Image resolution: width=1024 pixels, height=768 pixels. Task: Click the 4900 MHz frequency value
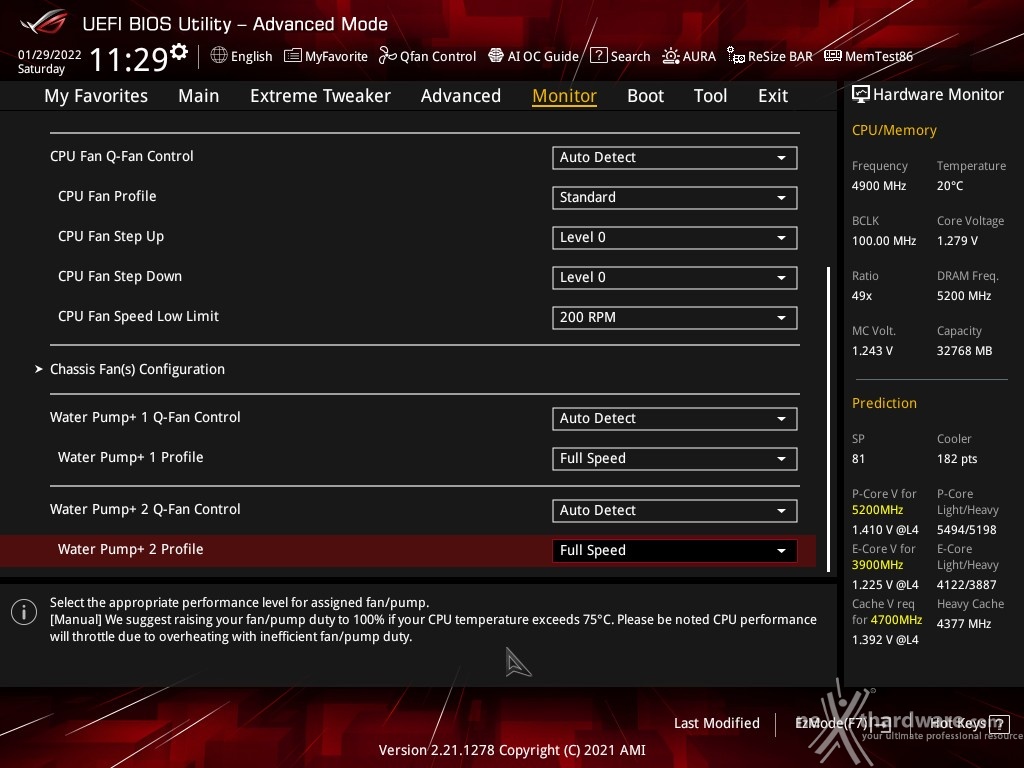(879, 186)
